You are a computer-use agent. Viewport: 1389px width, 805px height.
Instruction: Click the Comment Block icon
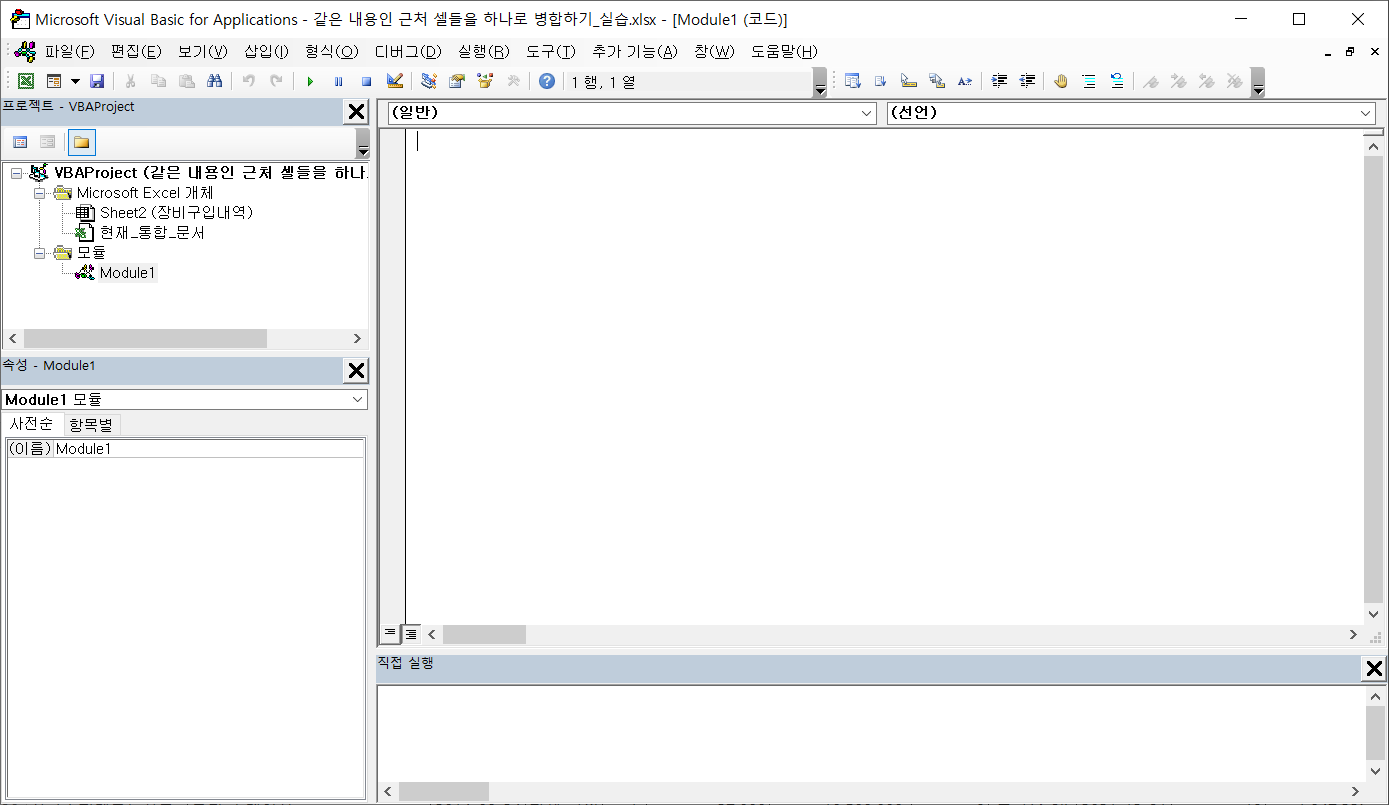coord(1089,81)
